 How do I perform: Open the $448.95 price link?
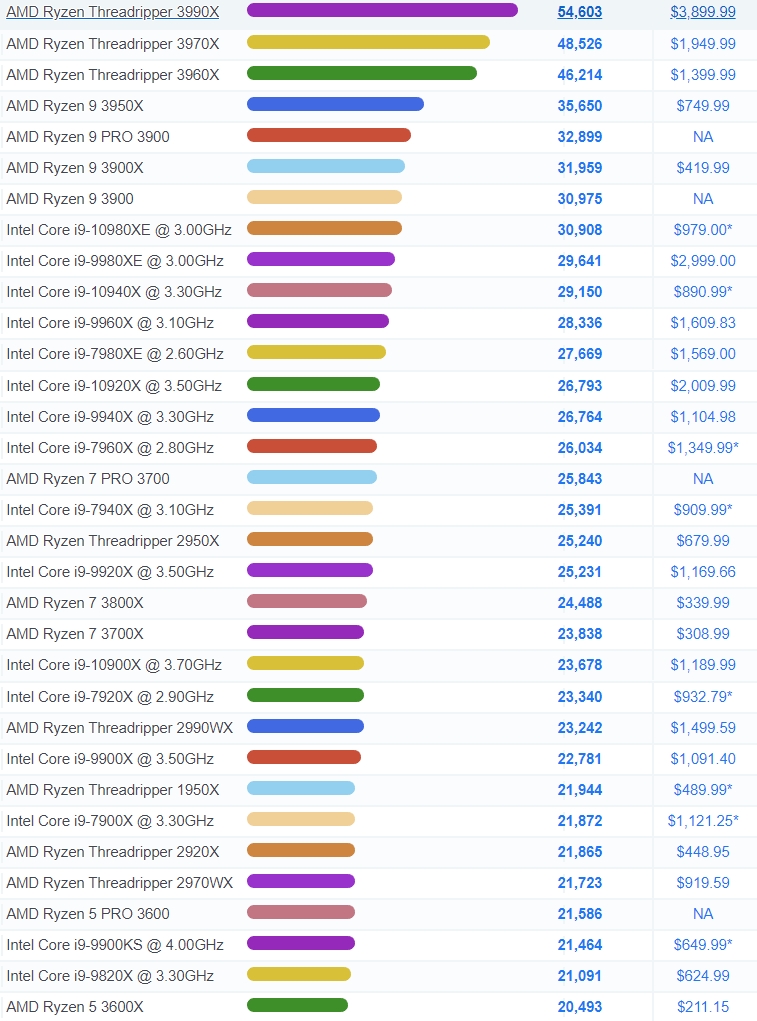coord(703,852)
